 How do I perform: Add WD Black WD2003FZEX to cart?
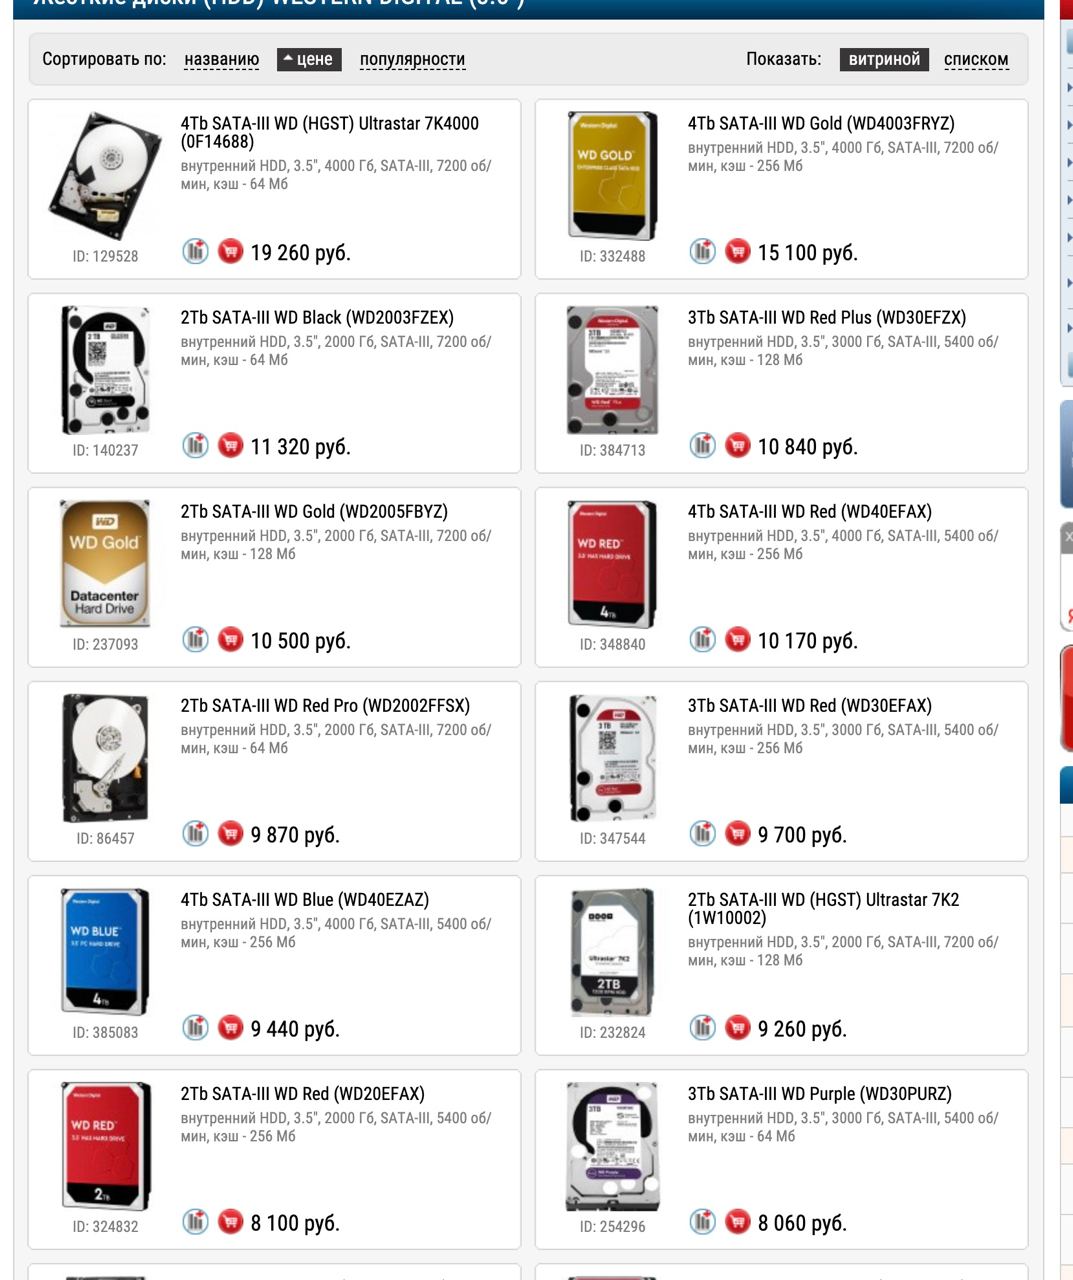click(x=231, y=445)
